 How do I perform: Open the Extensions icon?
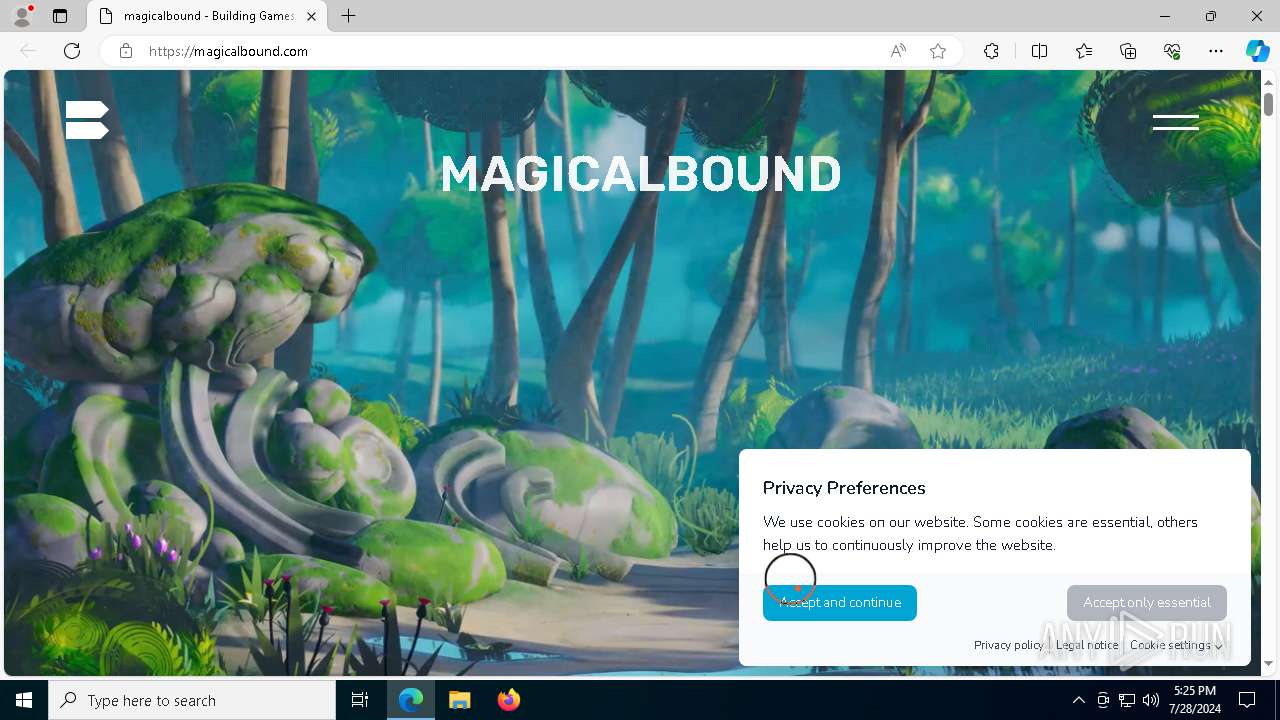[991, 51]
